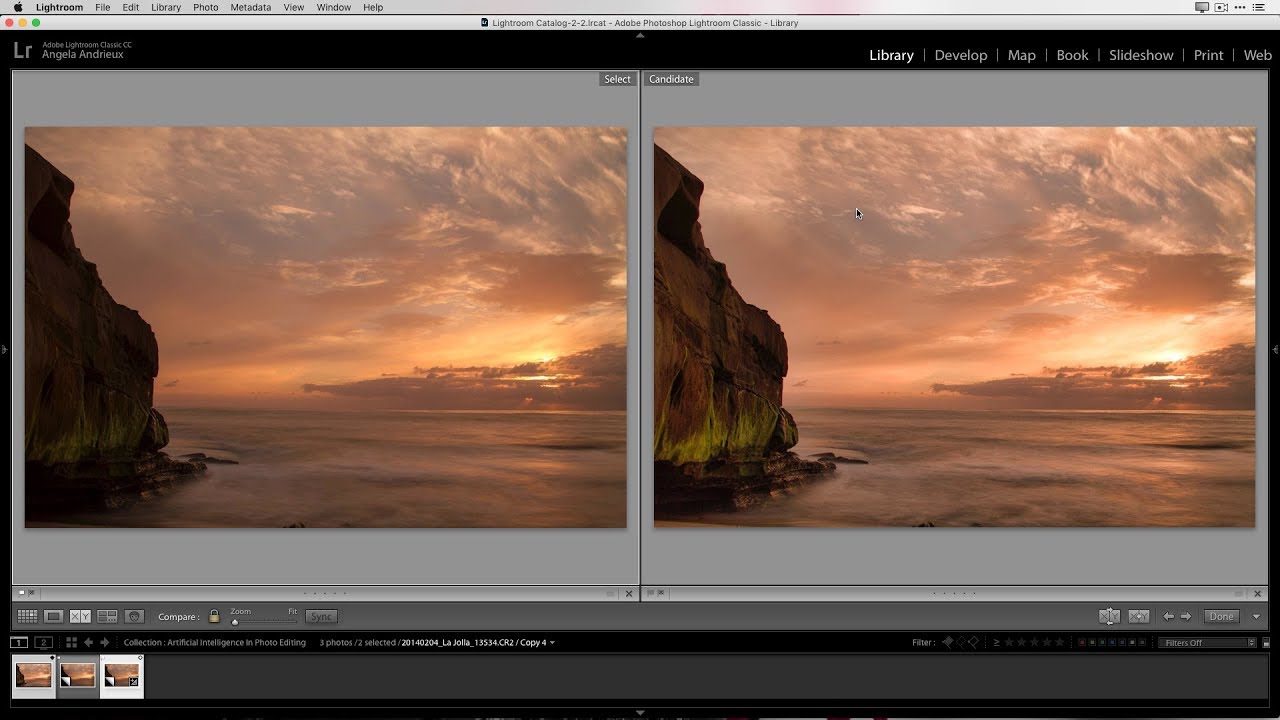
Task: Open the Slideshow module
Action: (x=1141, y=55)
